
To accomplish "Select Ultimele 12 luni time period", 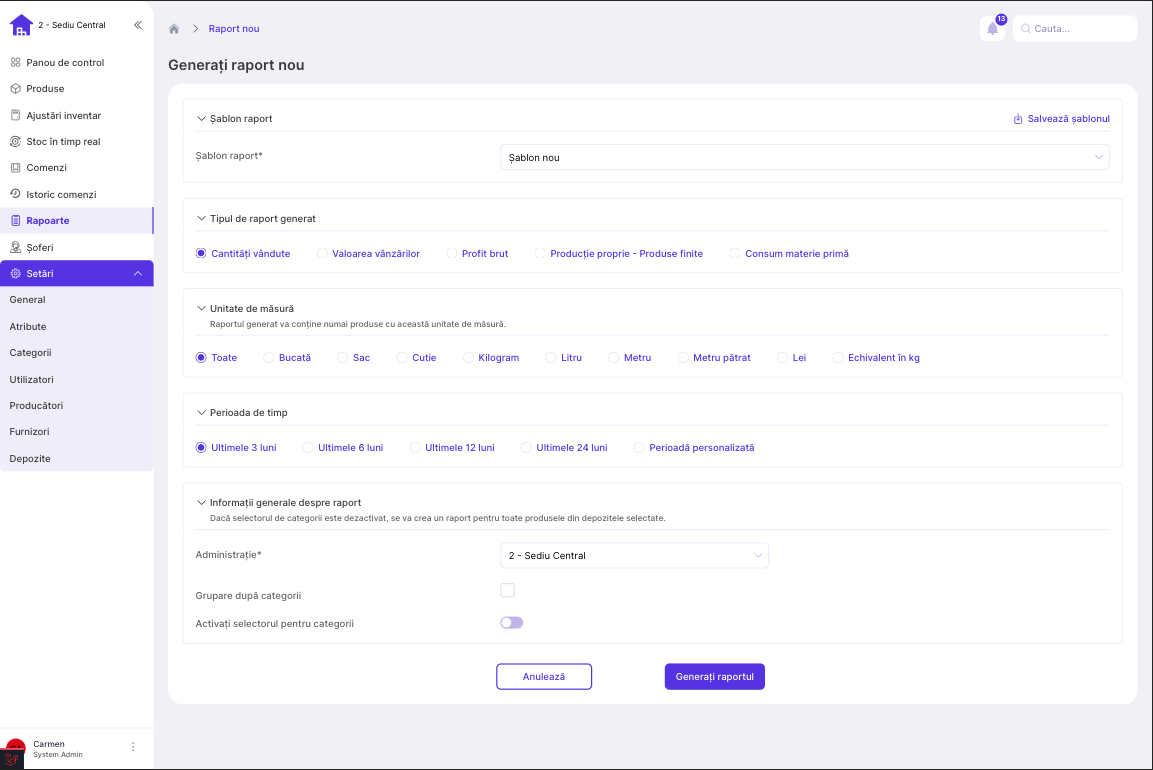I will point(415,448).
